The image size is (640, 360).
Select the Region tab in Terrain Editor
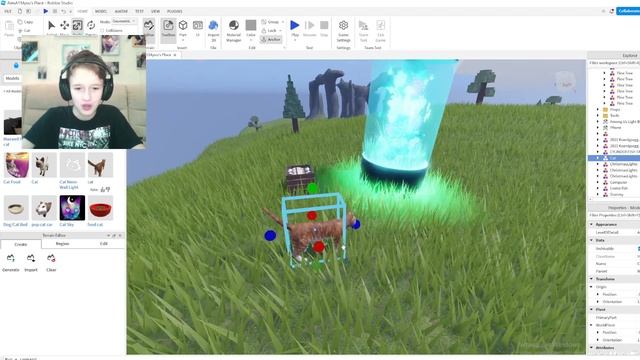click(62, 244)
